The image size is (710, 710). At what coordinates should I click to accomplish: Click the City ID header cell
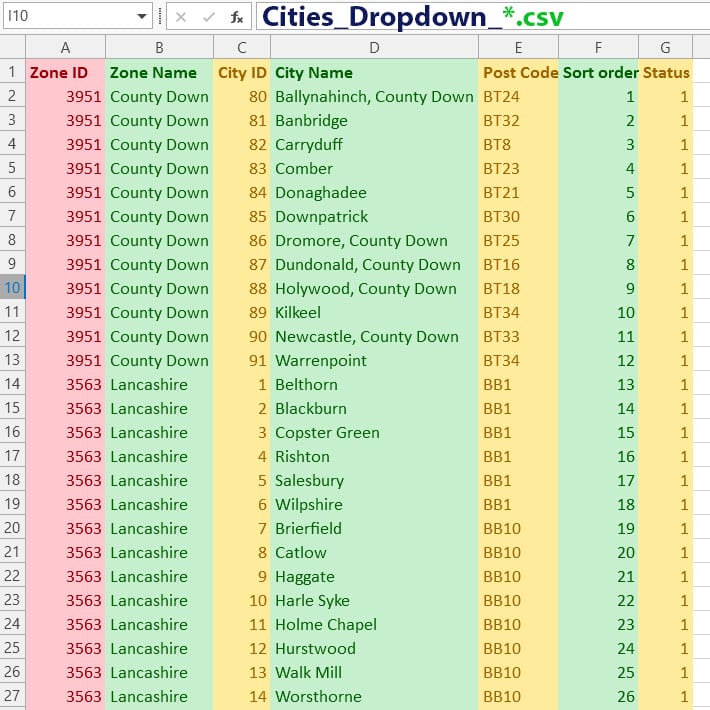point(242,72)
